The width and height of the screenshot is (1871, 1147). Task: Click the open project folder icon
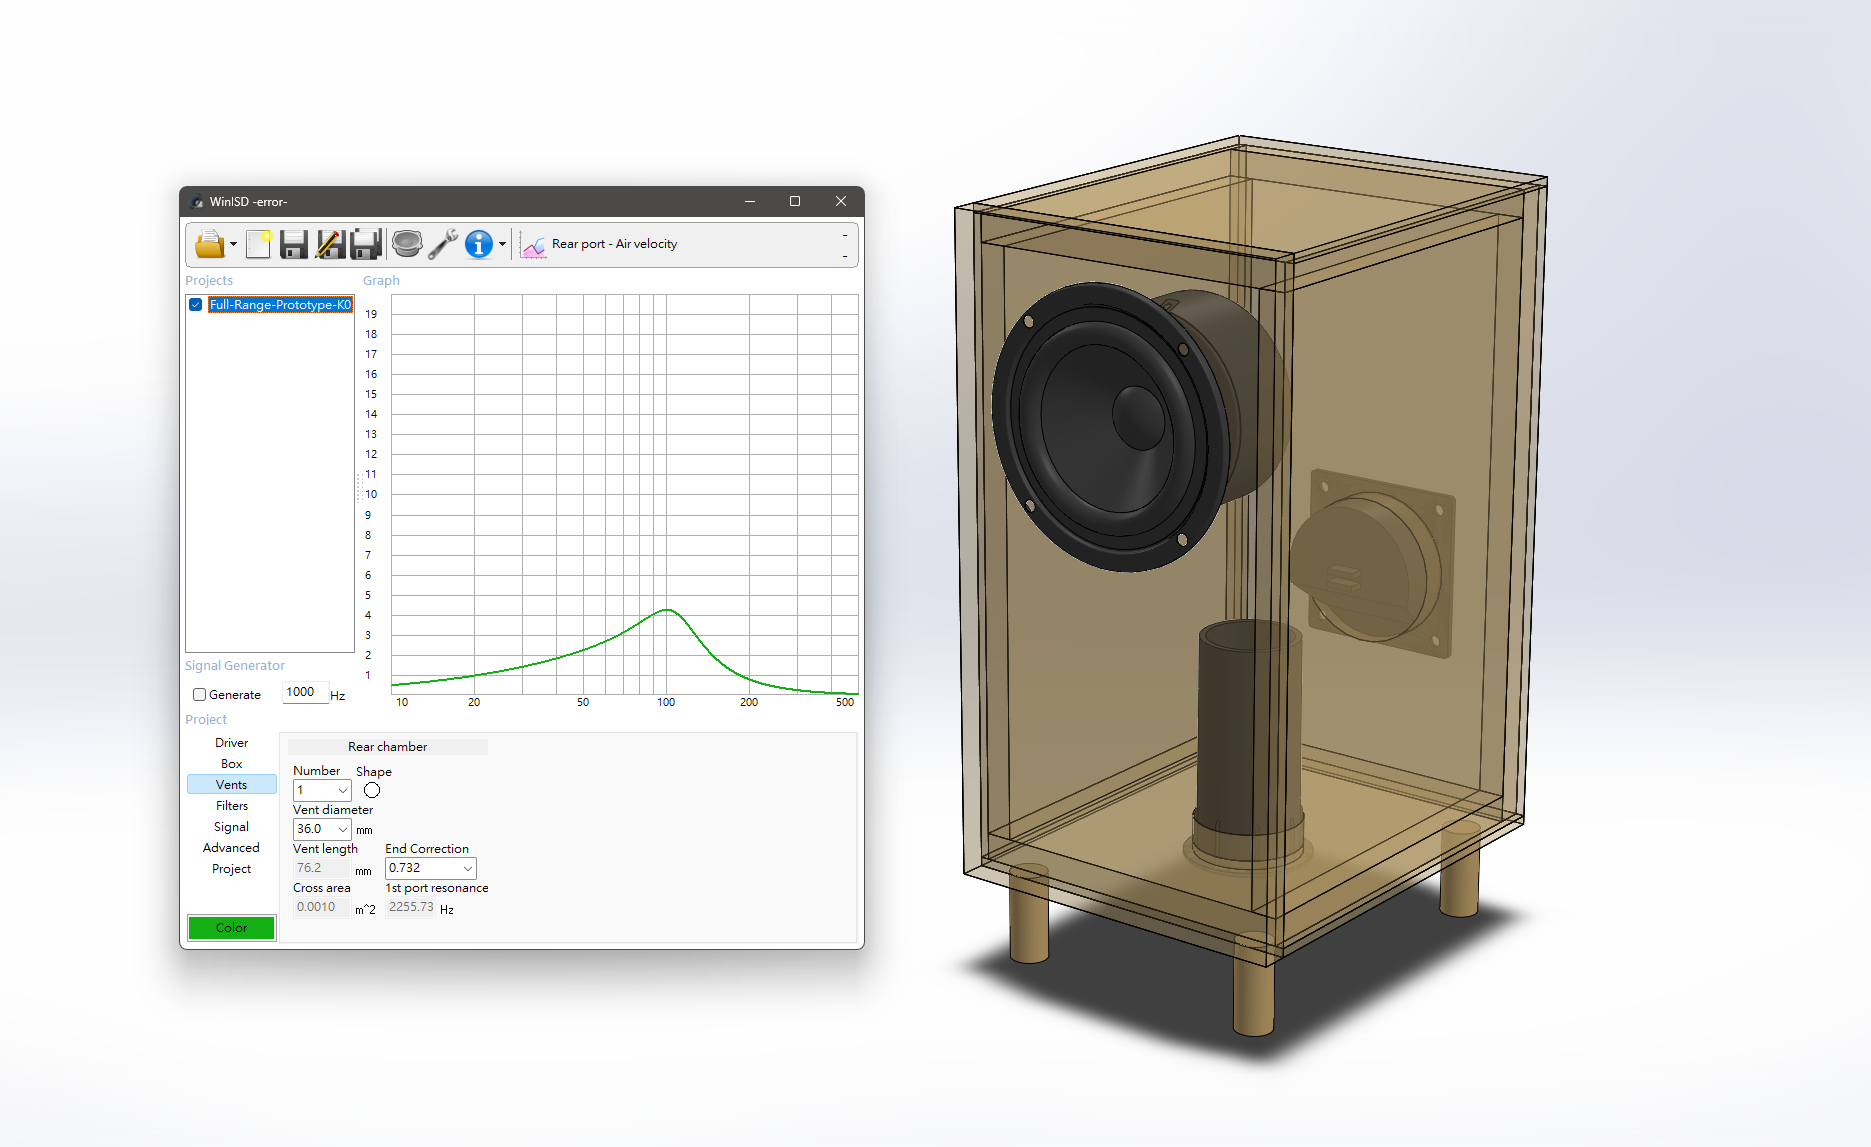point(209,244)
